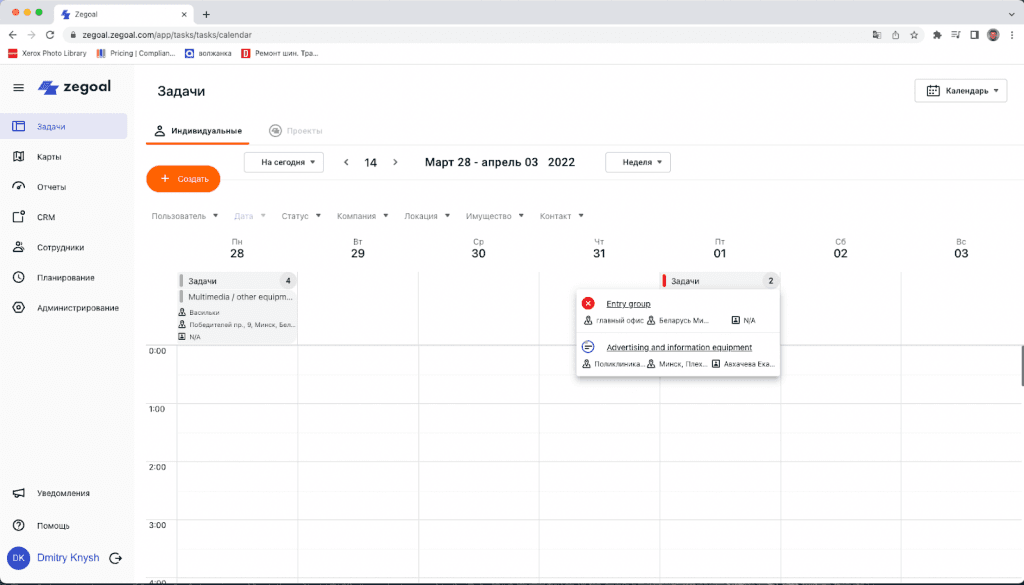Screen dimensions: 1024x585
Task: Click the hamburger menu icon beside logo
Action: (18, 88)
